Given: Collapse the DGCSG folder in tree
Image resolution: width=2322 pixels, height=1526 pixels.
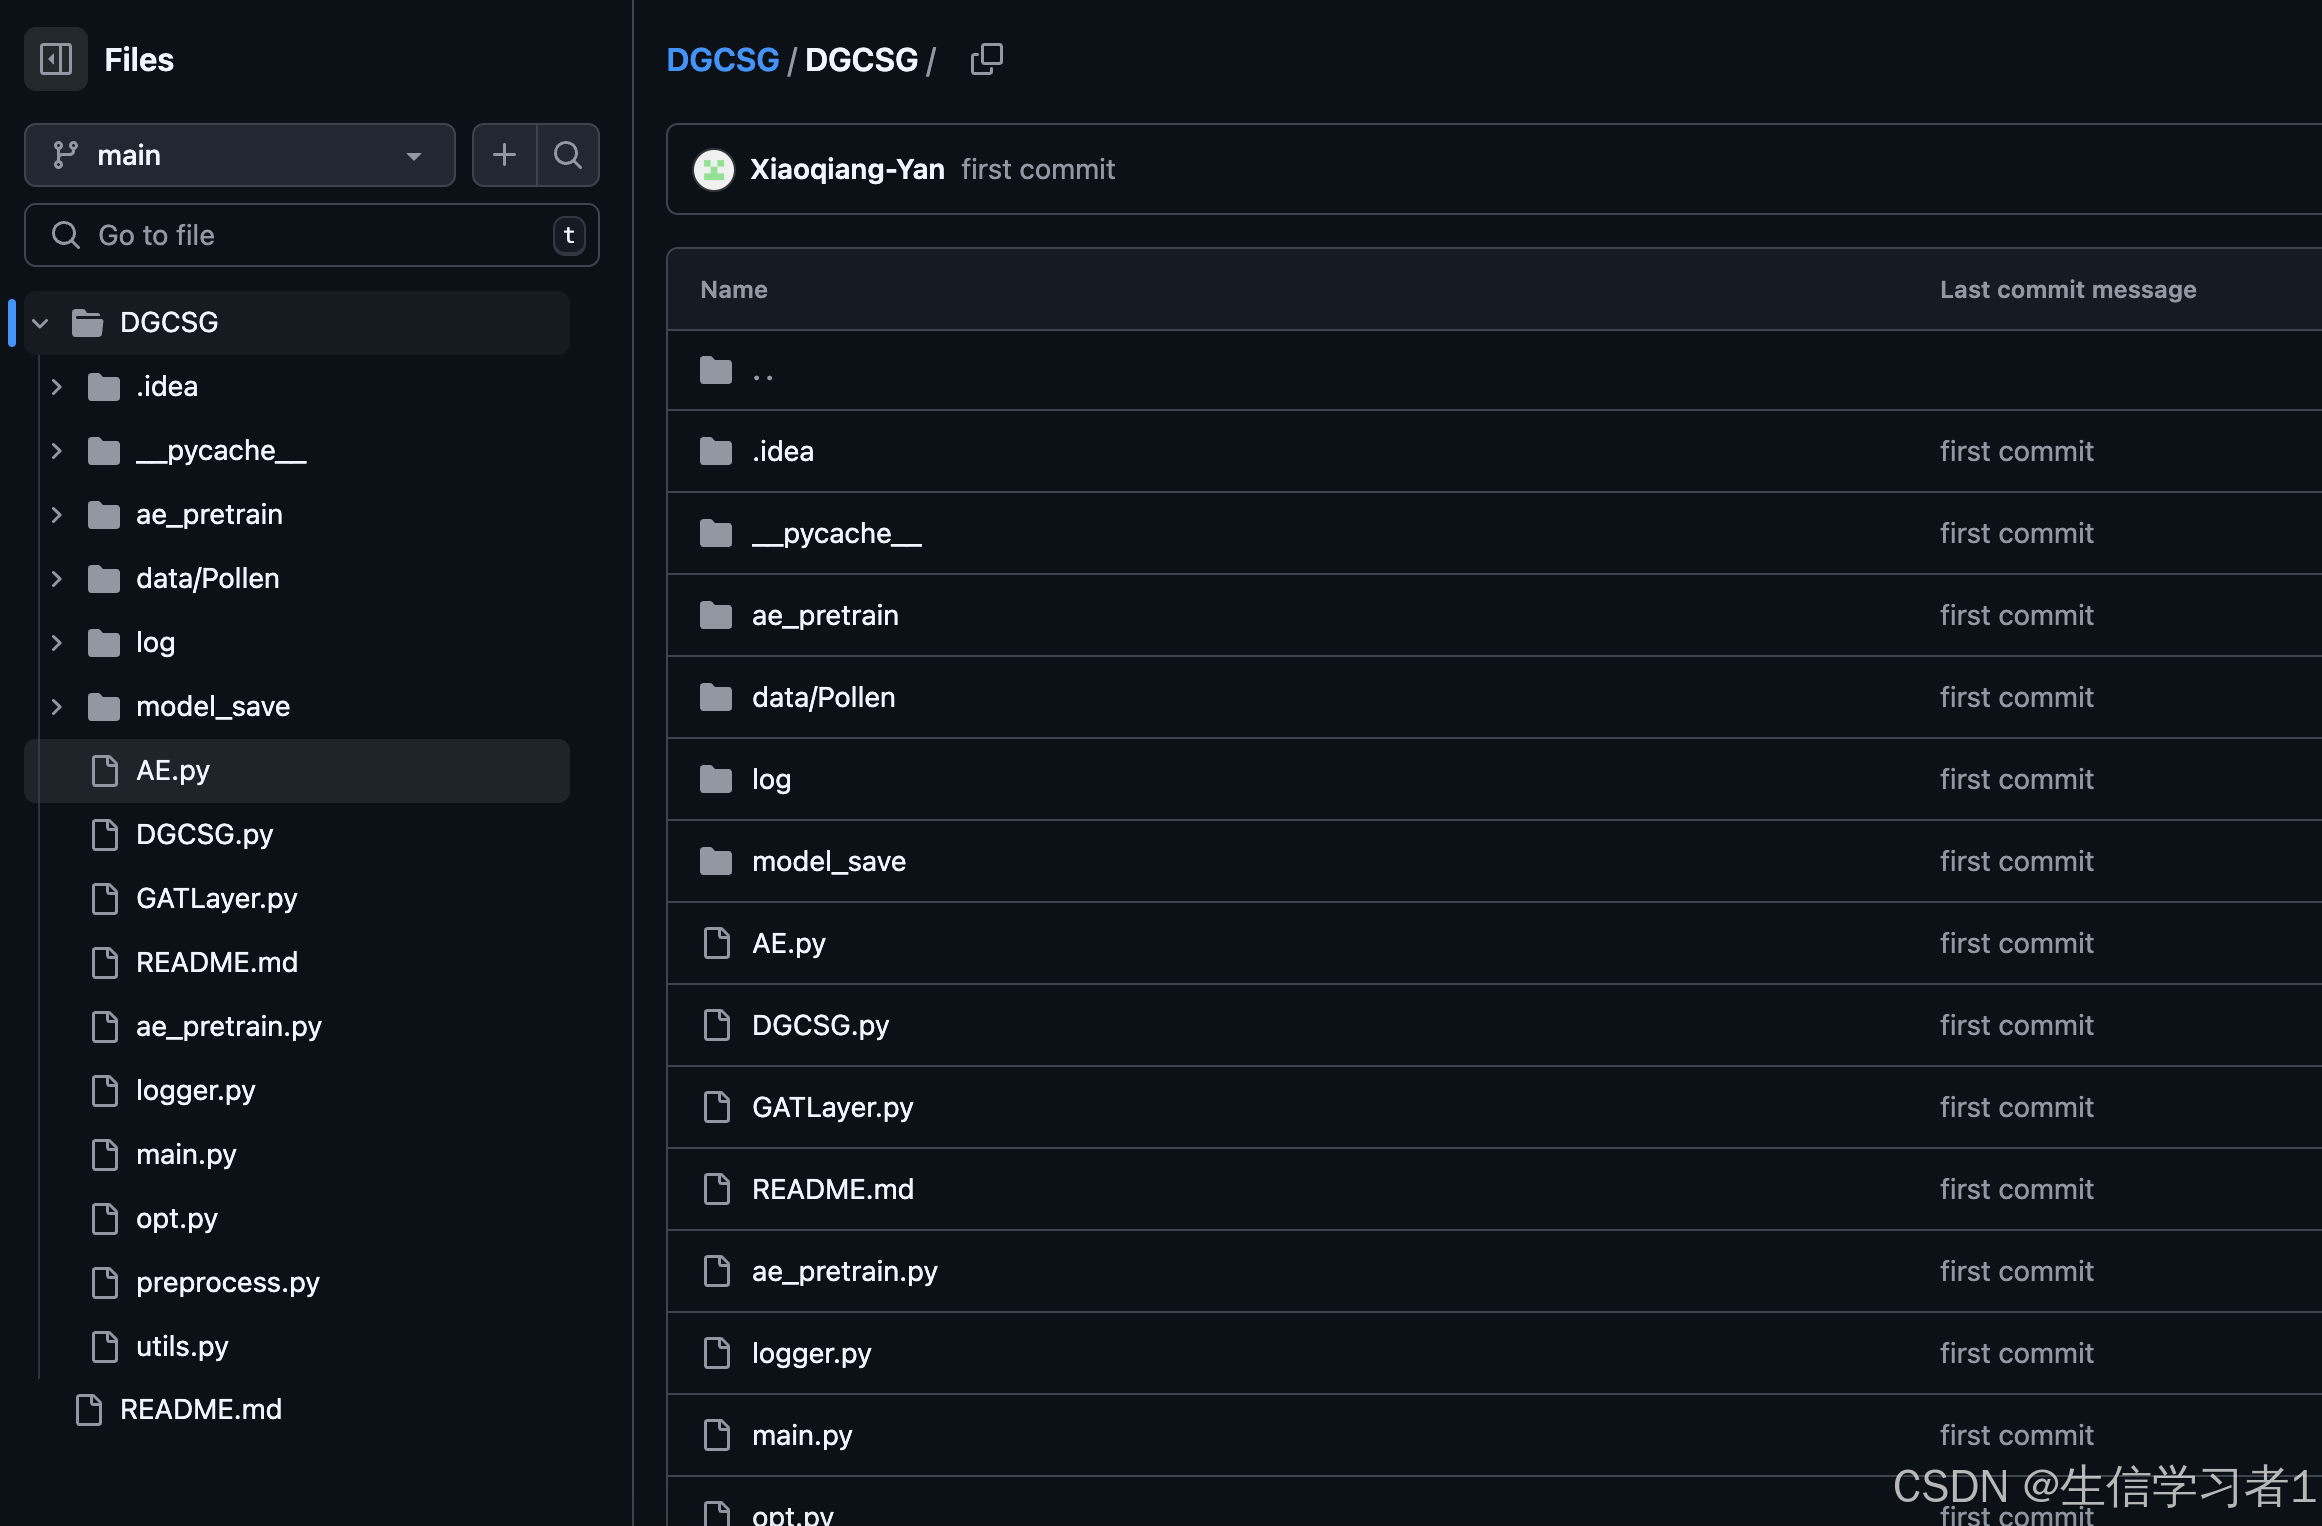Looking at the screenshot, I should coord(41,323).
